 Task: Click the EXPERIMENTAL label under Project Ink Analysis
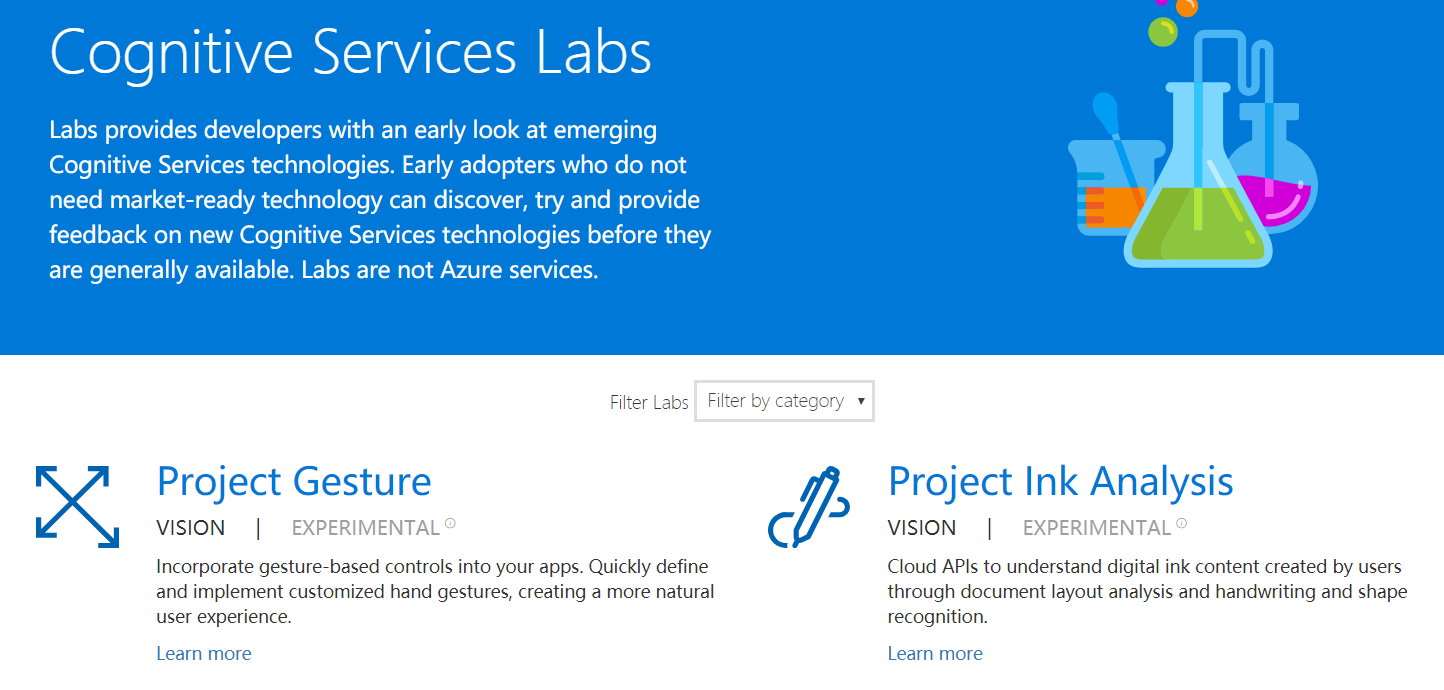pos(1097,528)
